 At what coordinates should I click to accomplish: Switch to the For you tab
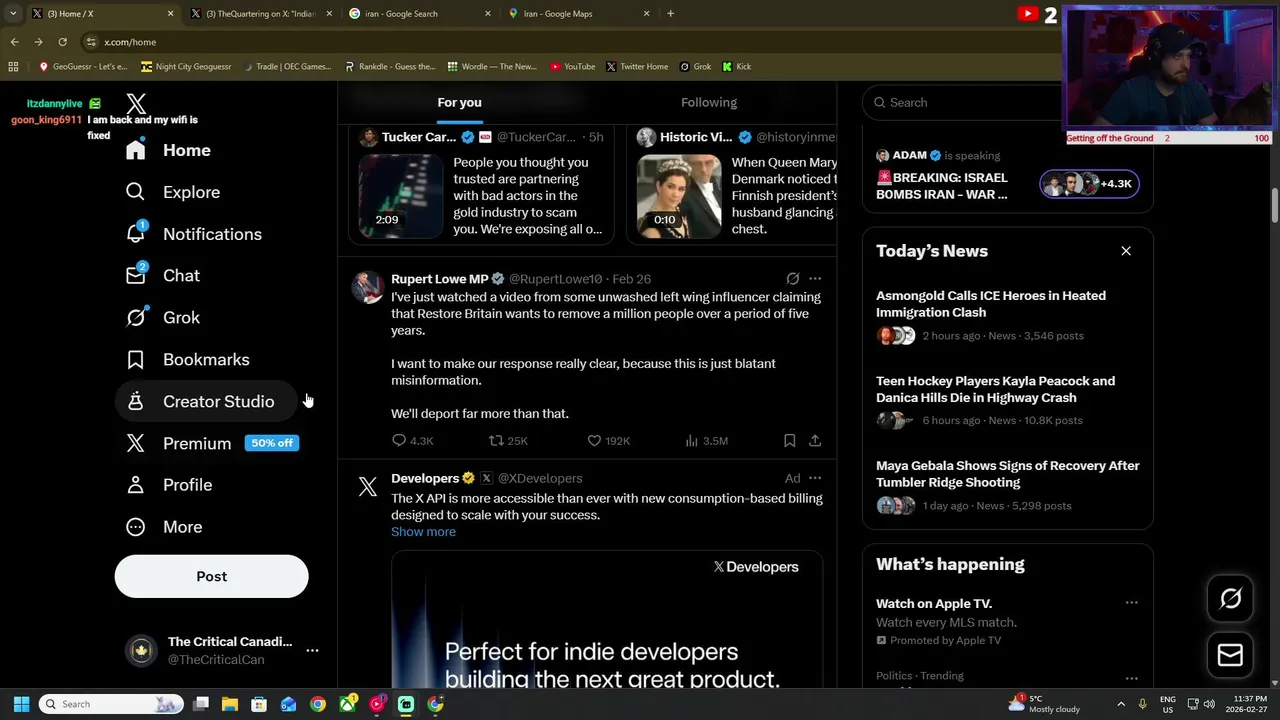point(459,102)
